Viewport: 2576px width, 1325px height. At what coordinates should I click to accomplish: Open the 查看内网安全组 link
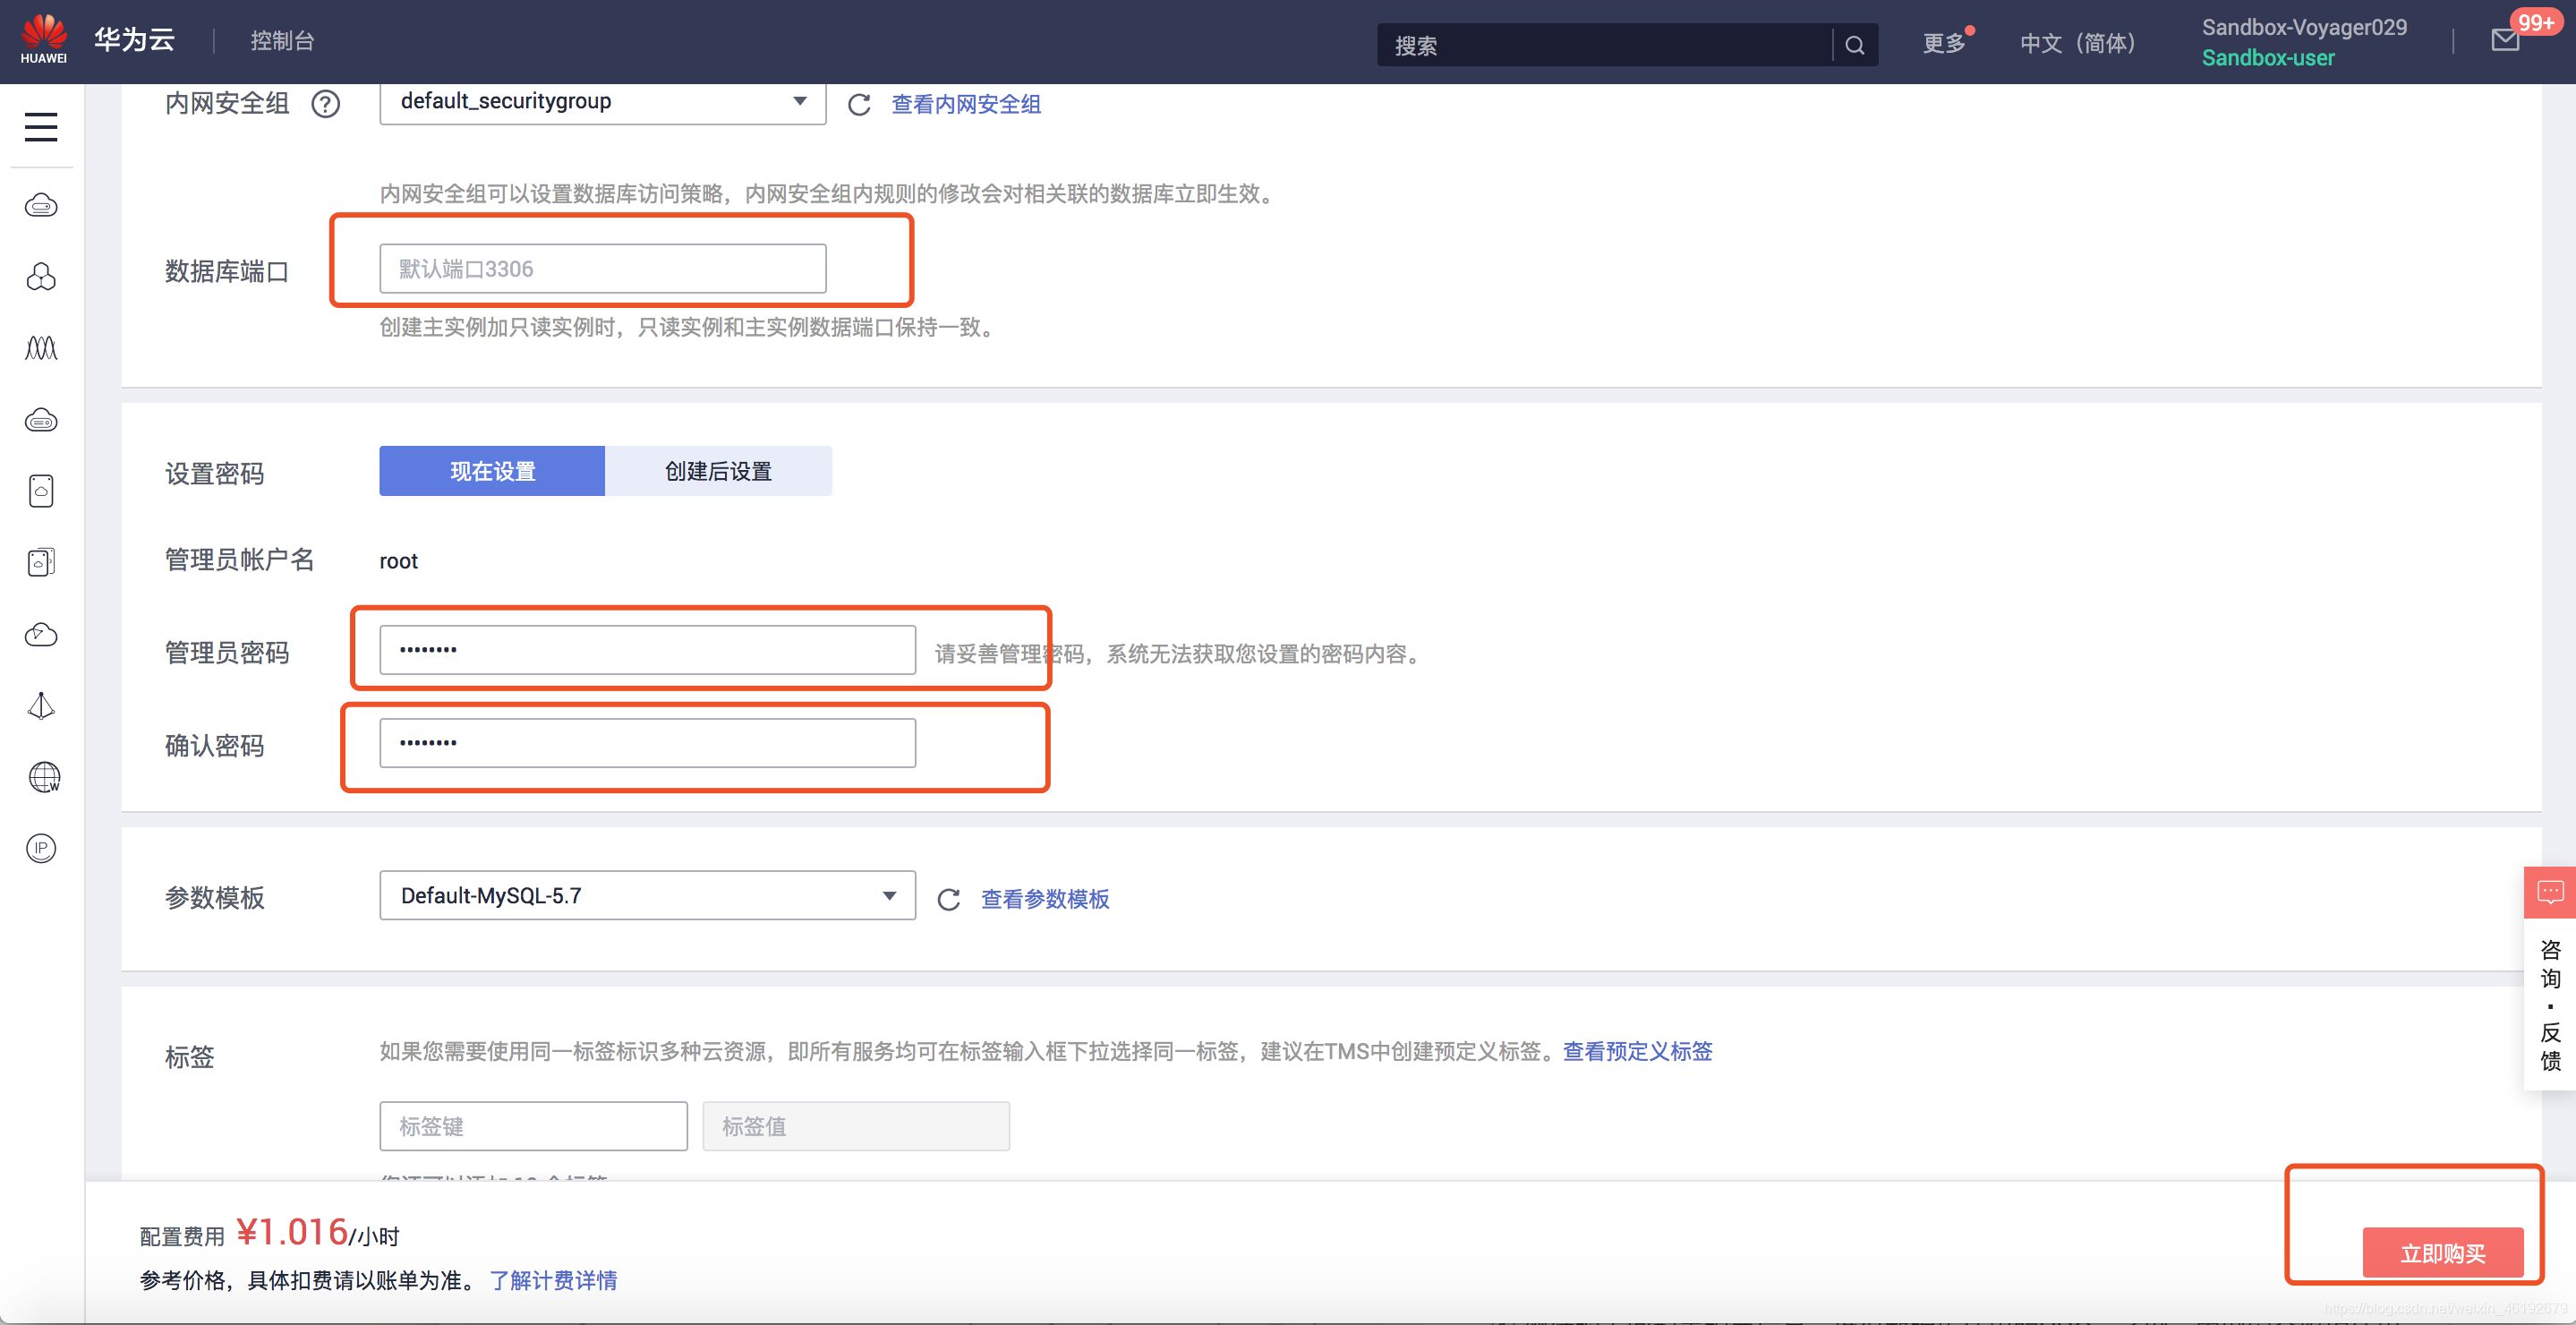(x=966, y=104)
